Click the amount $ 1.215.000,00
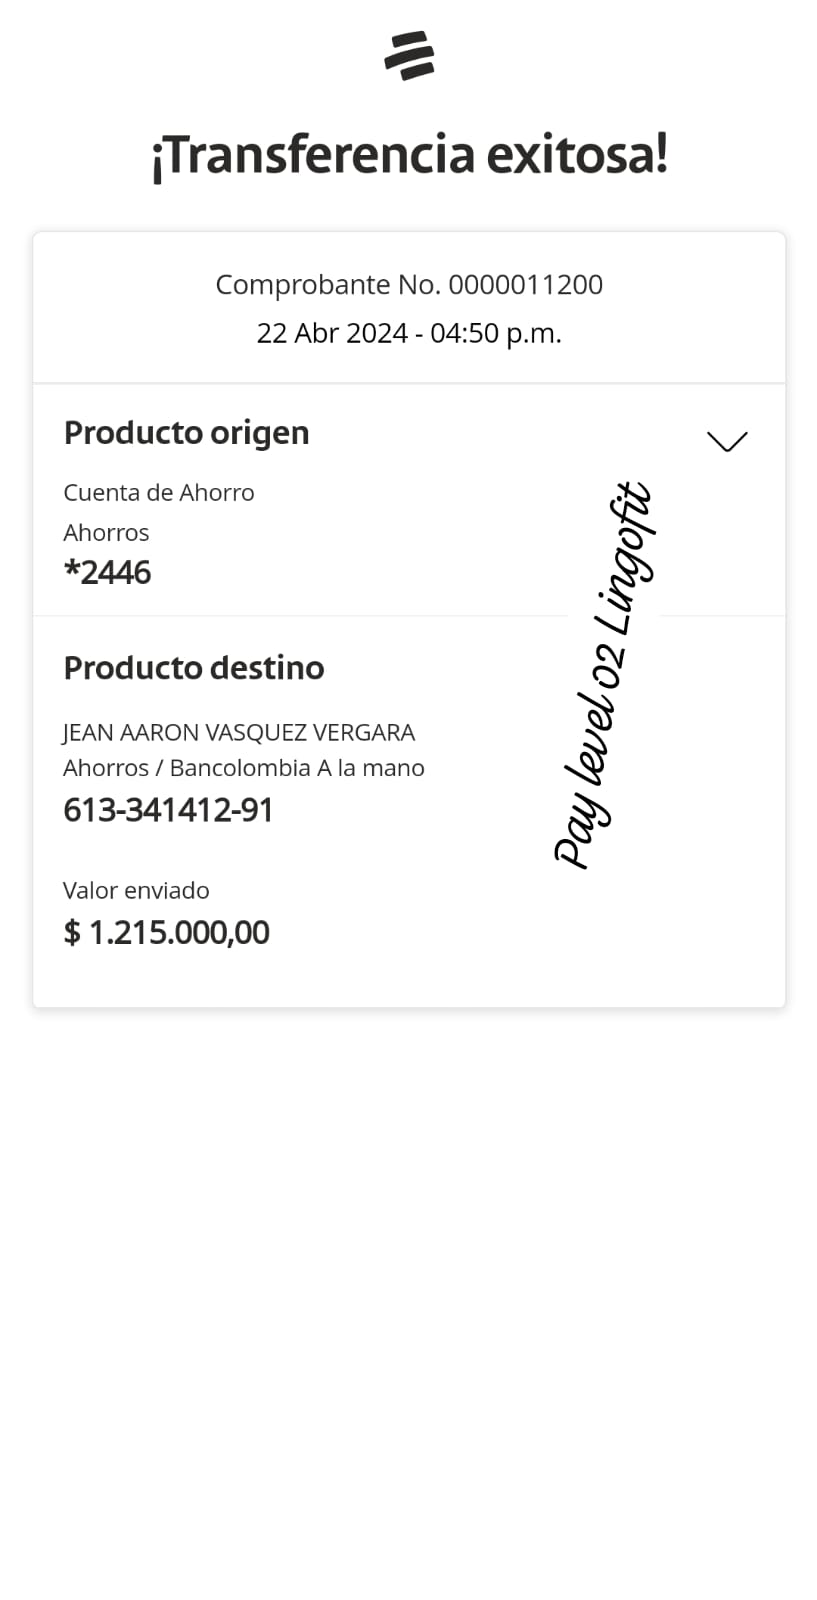This screenshot has width=817, height=1600. point(166,933)
